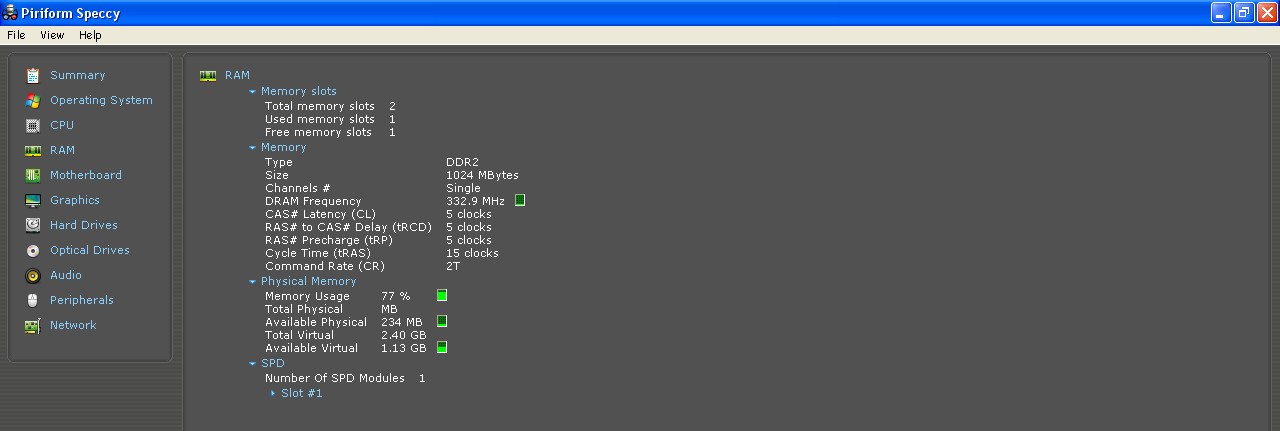Click the Single channels value
This screenshot has width=1280, height=431.
coord(463,188)
